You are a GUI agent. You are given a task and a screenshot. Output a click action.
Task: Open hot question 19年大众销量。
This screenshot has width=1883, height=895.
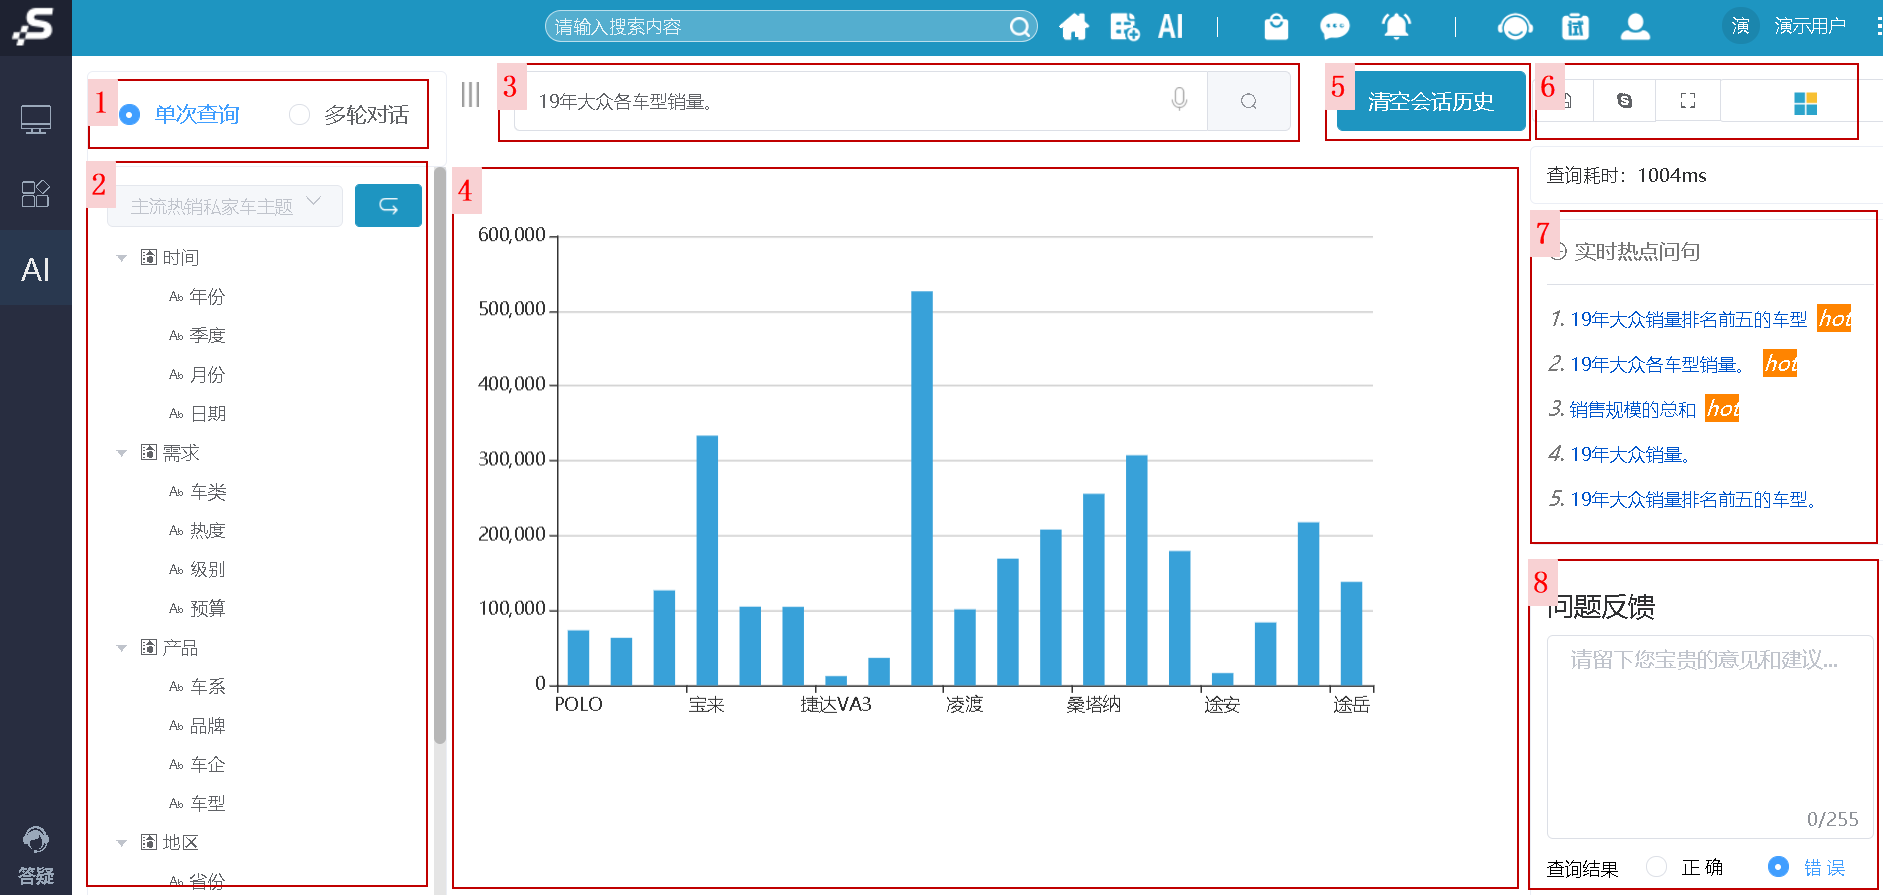(x=1630, y=454)
